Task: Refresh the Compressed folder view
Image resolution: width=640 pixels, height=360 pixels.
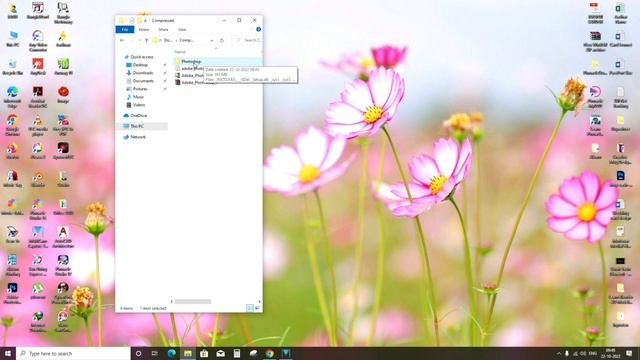Action: click(x=222, y=40)
